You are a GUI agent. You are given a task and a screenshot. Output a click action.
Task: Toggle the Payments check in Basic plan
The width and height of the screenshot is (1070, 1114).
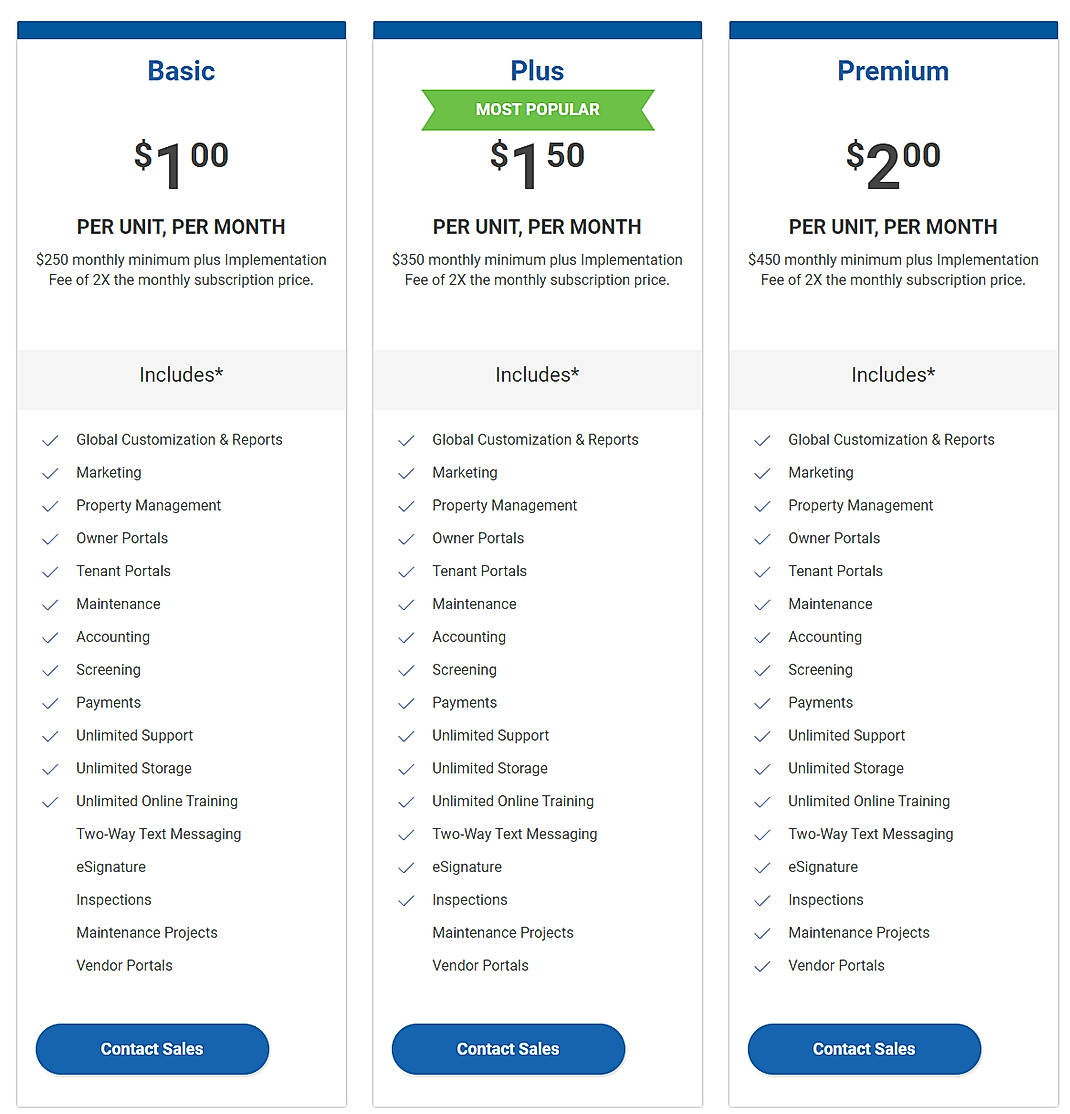tap(50, 703)
